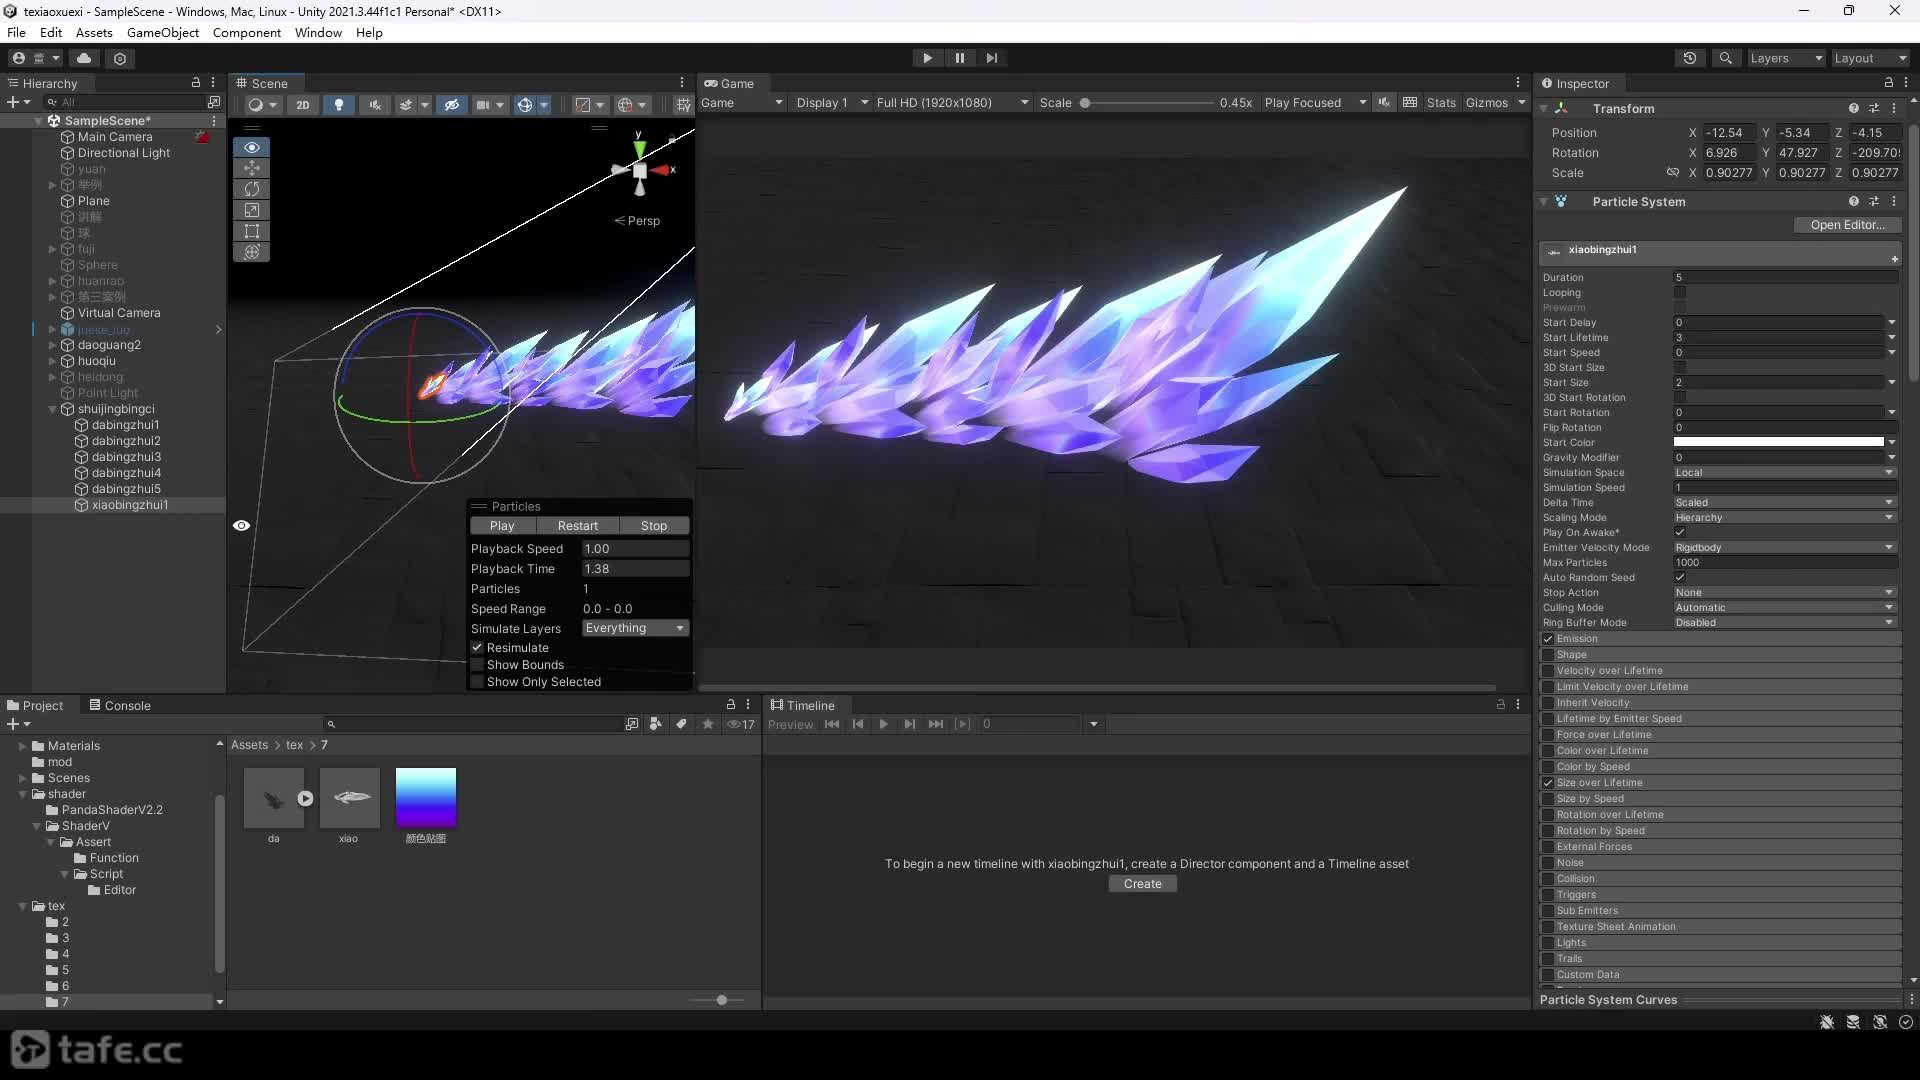Toggle Mute Audio in Game view
The image size is (1920, 1080).
(x=1384, y=102)
